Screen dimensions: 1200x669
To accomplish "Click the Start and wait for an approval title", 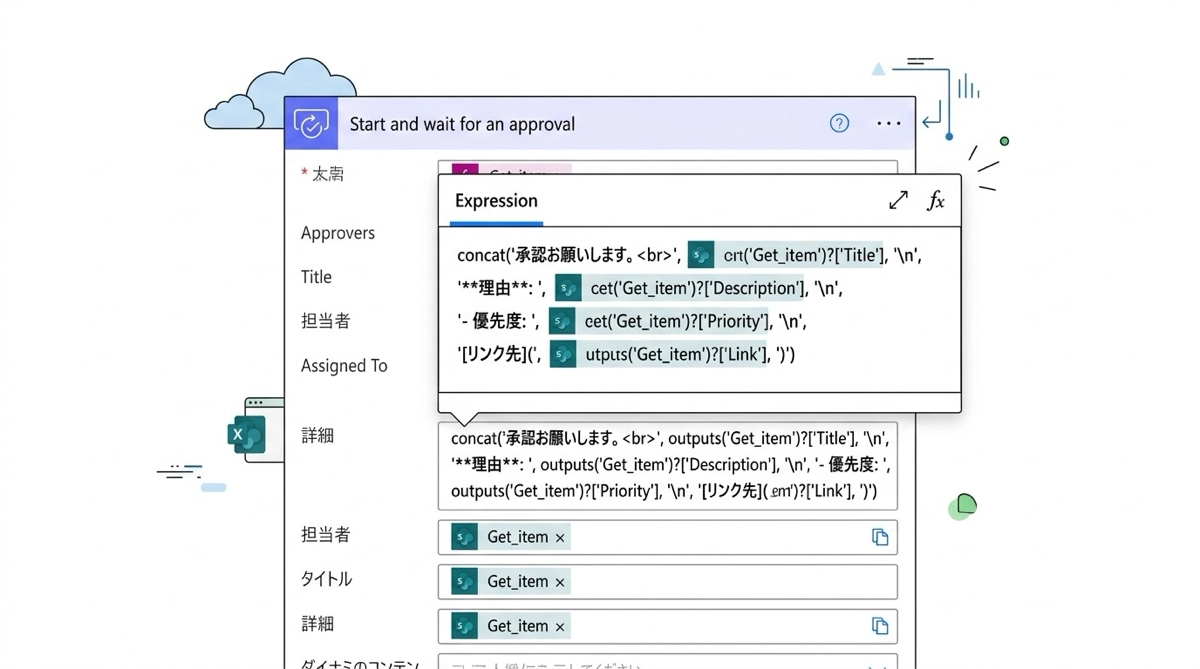I will 462,124.
